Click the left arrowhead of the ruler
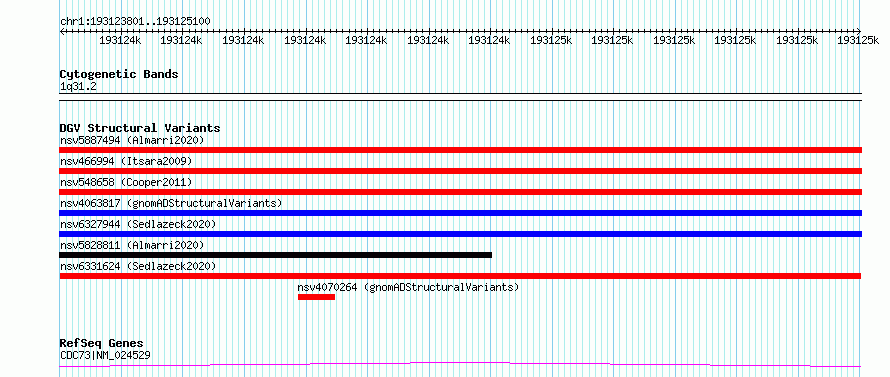 click(x=62, y=31)
